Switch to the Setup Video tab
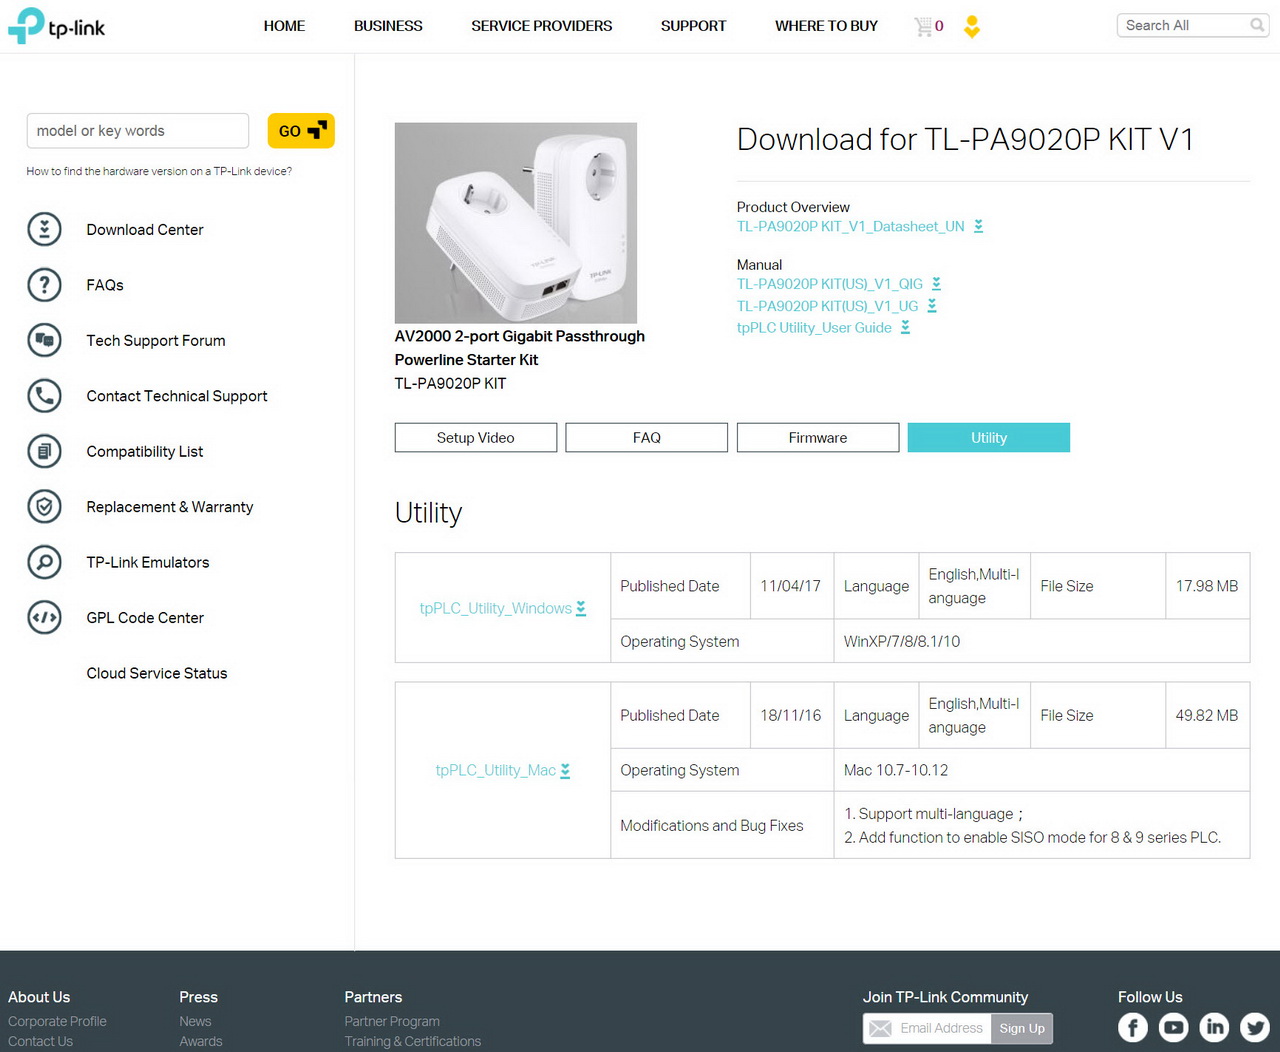 [x=476, y=438]
